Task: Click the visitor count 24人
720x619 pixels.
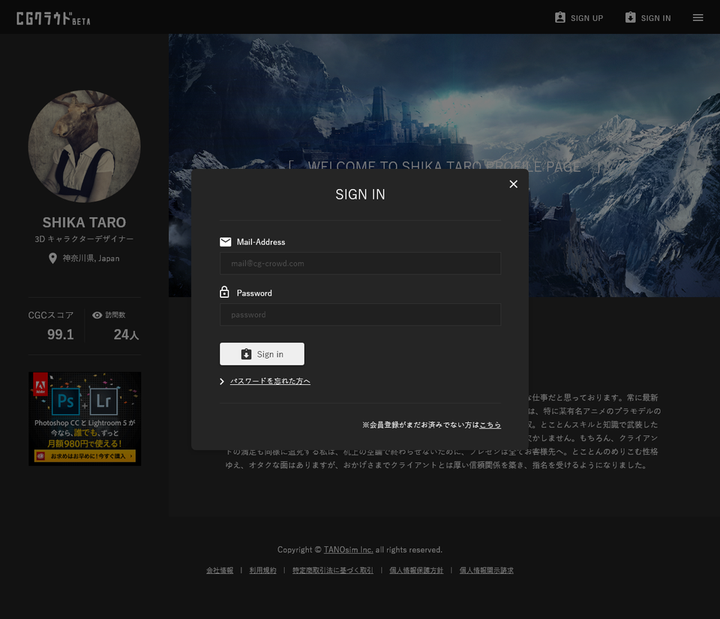Action: 126,334
